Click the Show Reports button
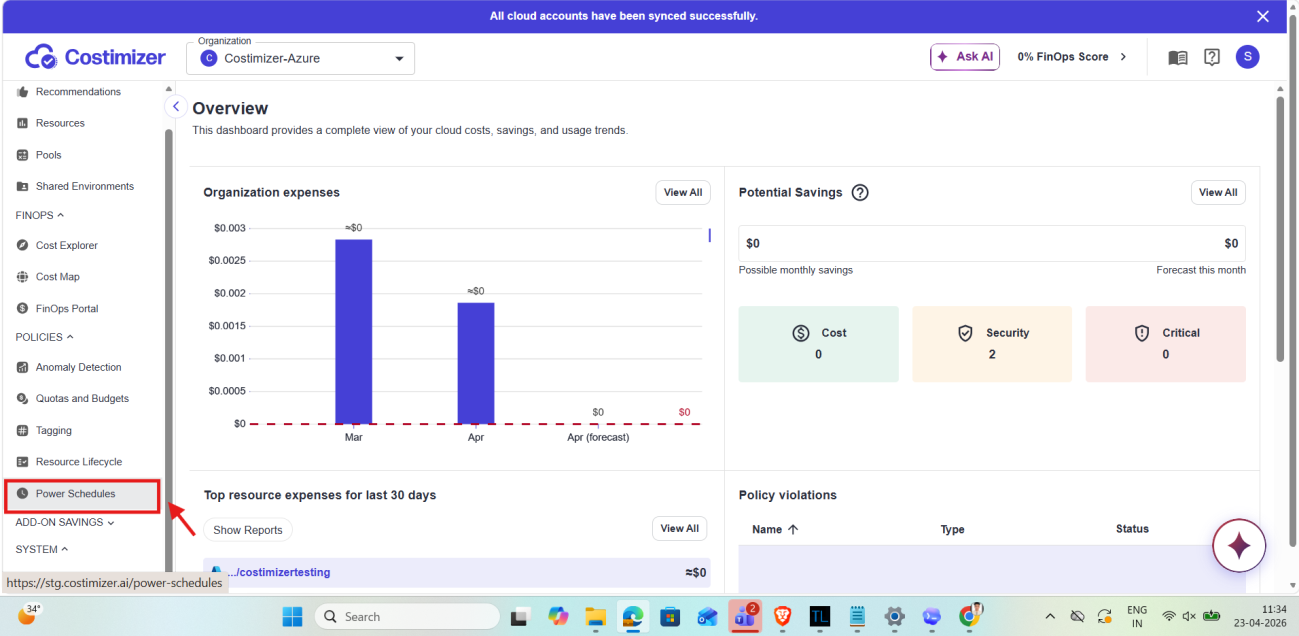 click(248, 530)
